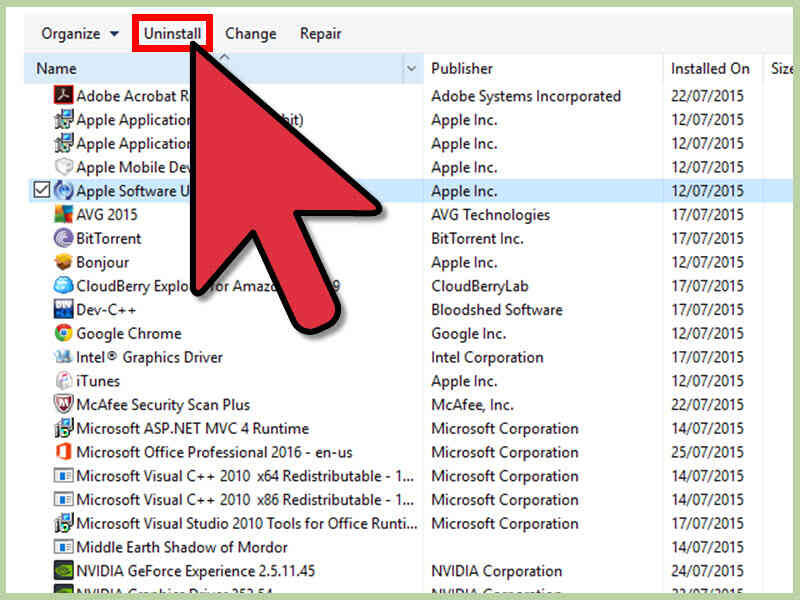Click the 25/07/2015 install date cell
800x600 pixels.
tap(707, 452)
